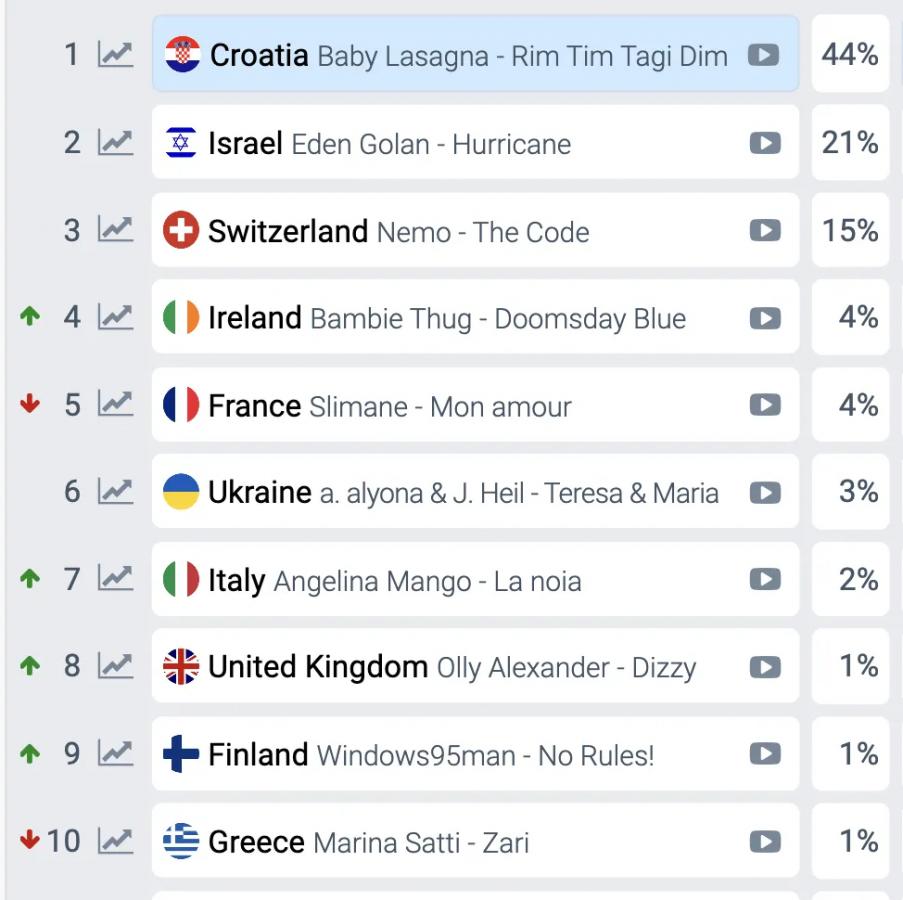Viewport: 903px width, 900px height.
Task: Play video for France's Mon amour
Action: [x=764, y=405]
